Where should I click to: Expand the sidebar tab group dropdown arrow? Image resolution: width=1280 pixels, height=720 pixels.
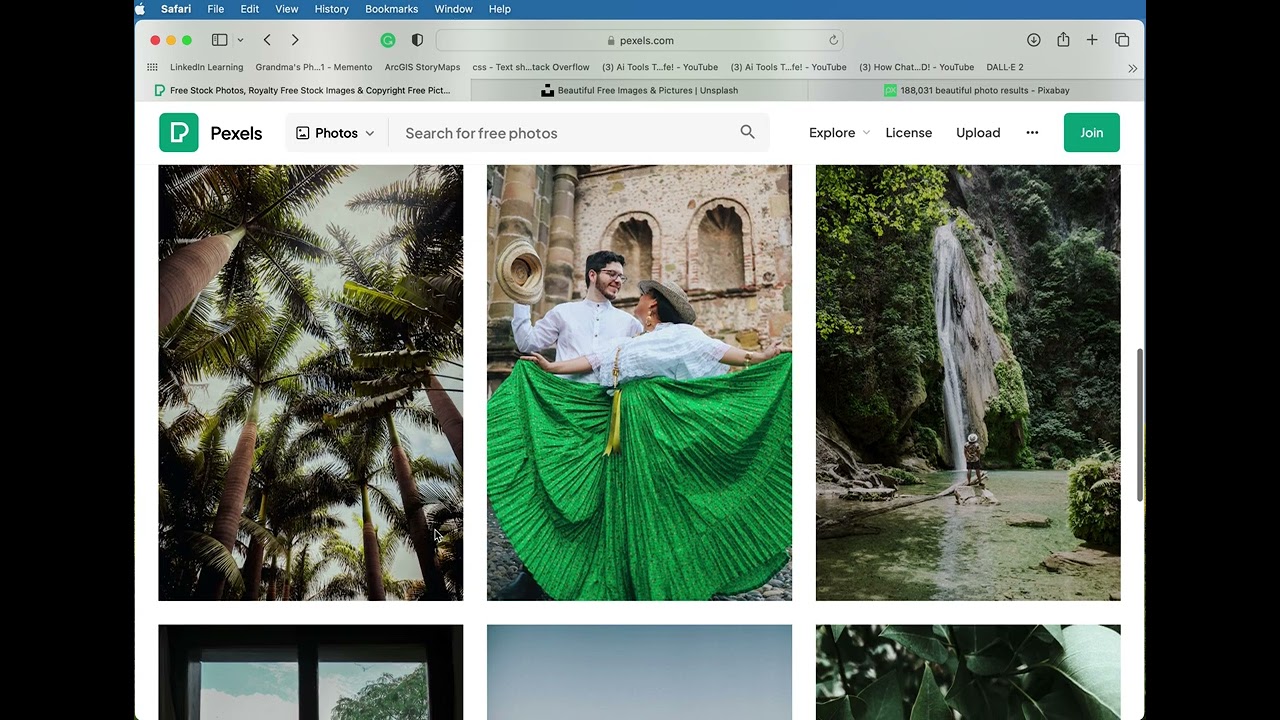pyautogui.click(x=240, y=40)
